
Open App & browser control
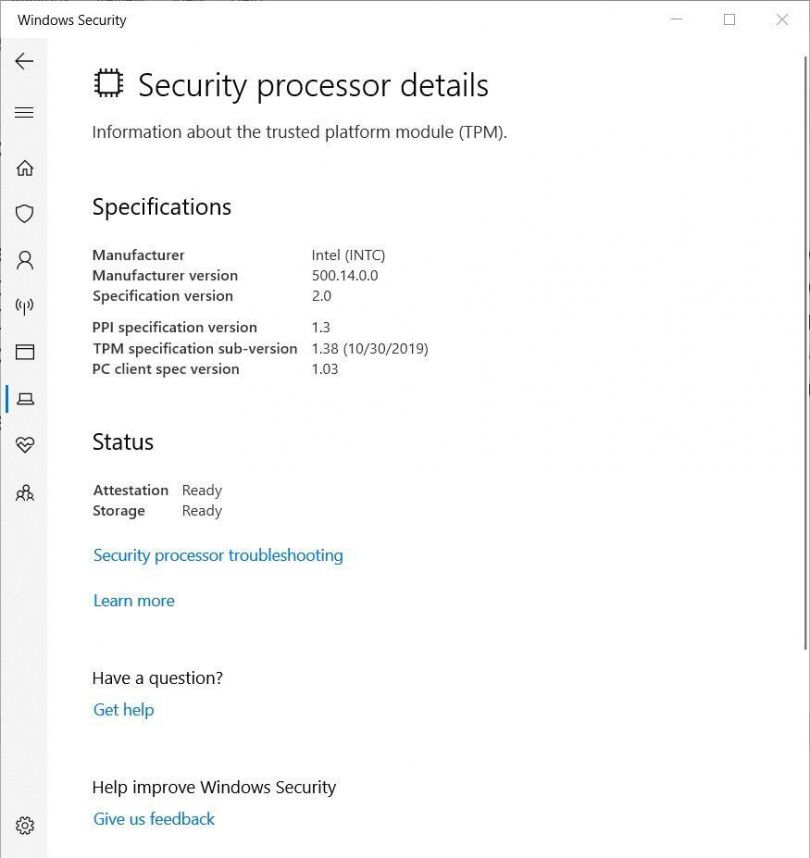coord(24,352)
